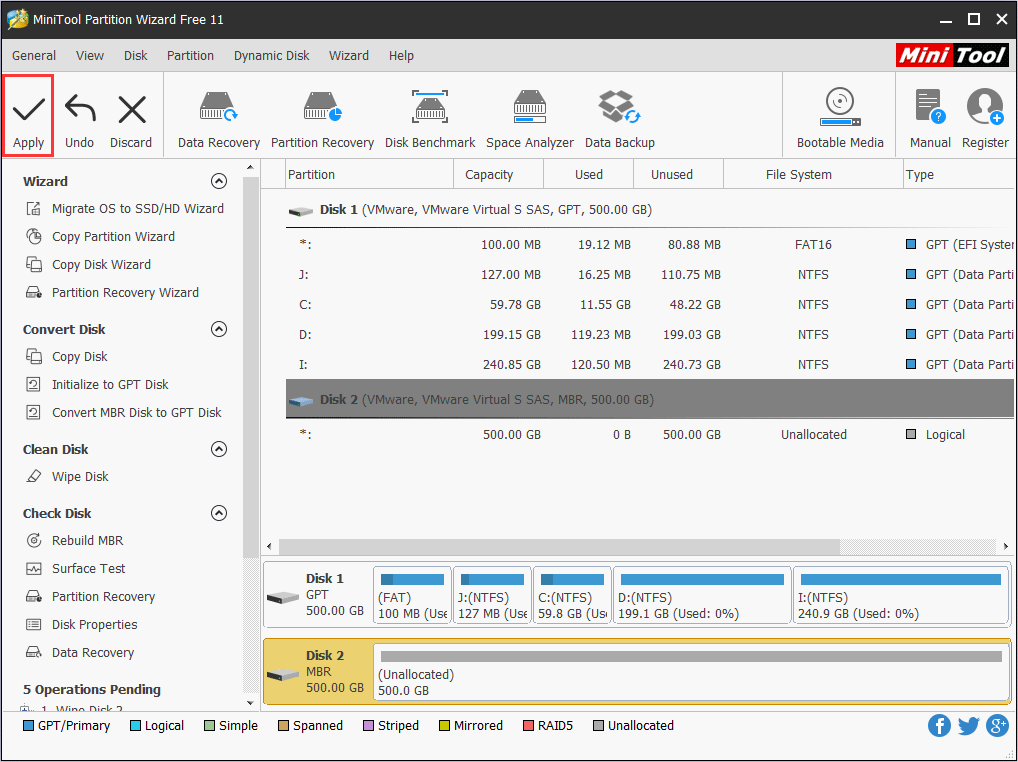Select the C: partition row
Image resolution: width=1018 pixels, height=762 pixels.
point(649,304)
